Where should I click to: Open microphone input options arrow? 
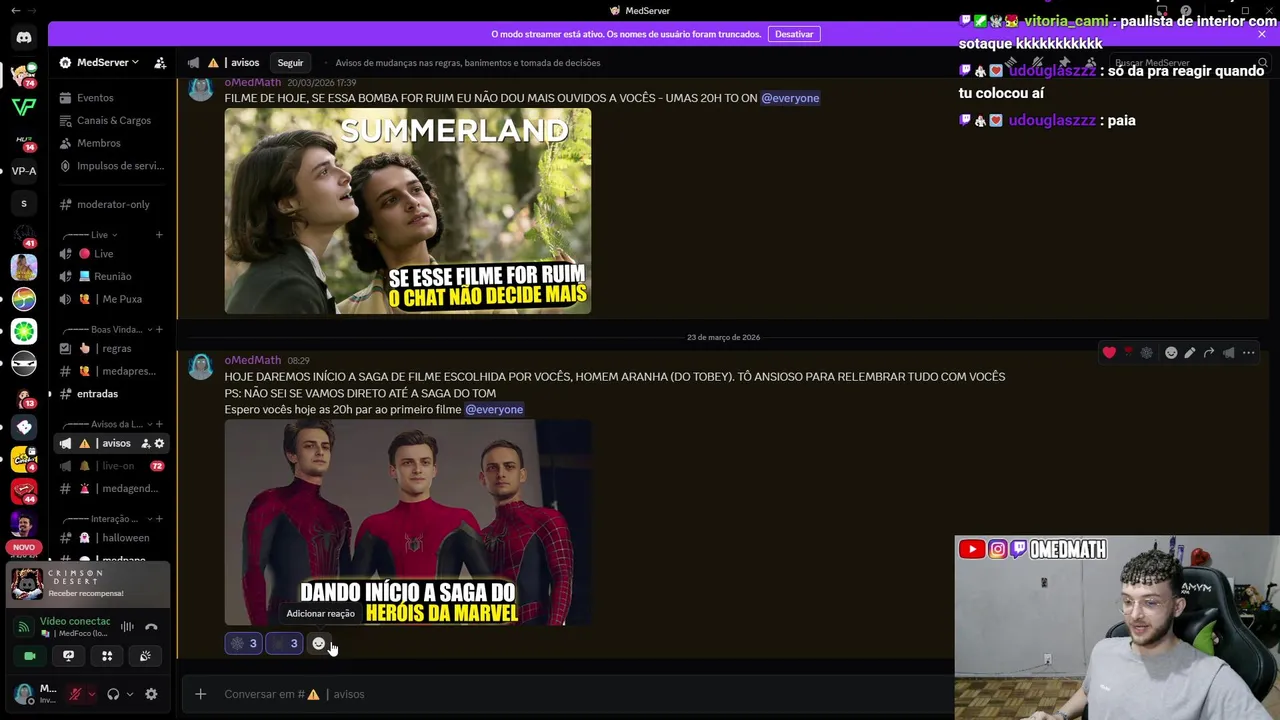(x=91, y=694)
